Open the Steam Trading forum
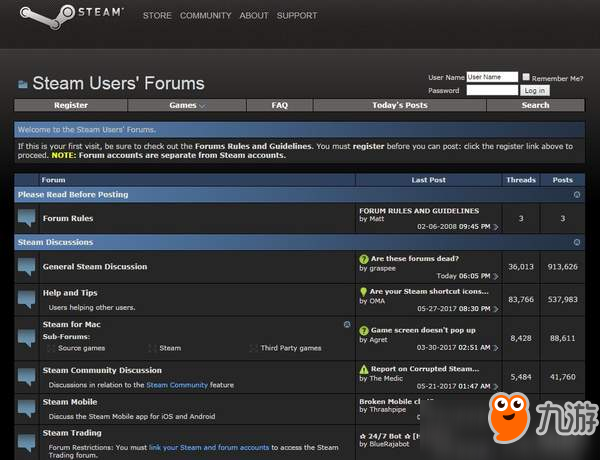This screenshot has height=460, width=600. (72, 433)
